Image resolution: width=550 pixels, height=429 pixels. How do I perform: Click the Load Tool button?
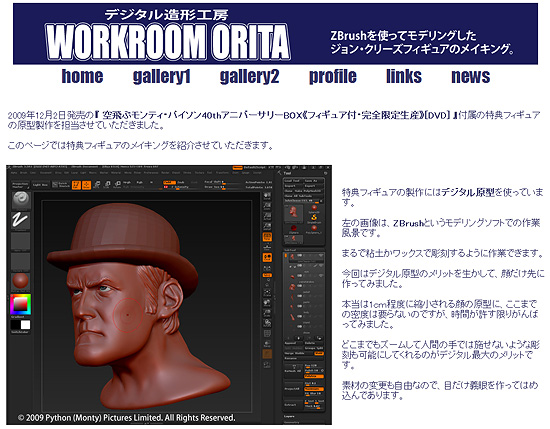[x=293, y=181]
